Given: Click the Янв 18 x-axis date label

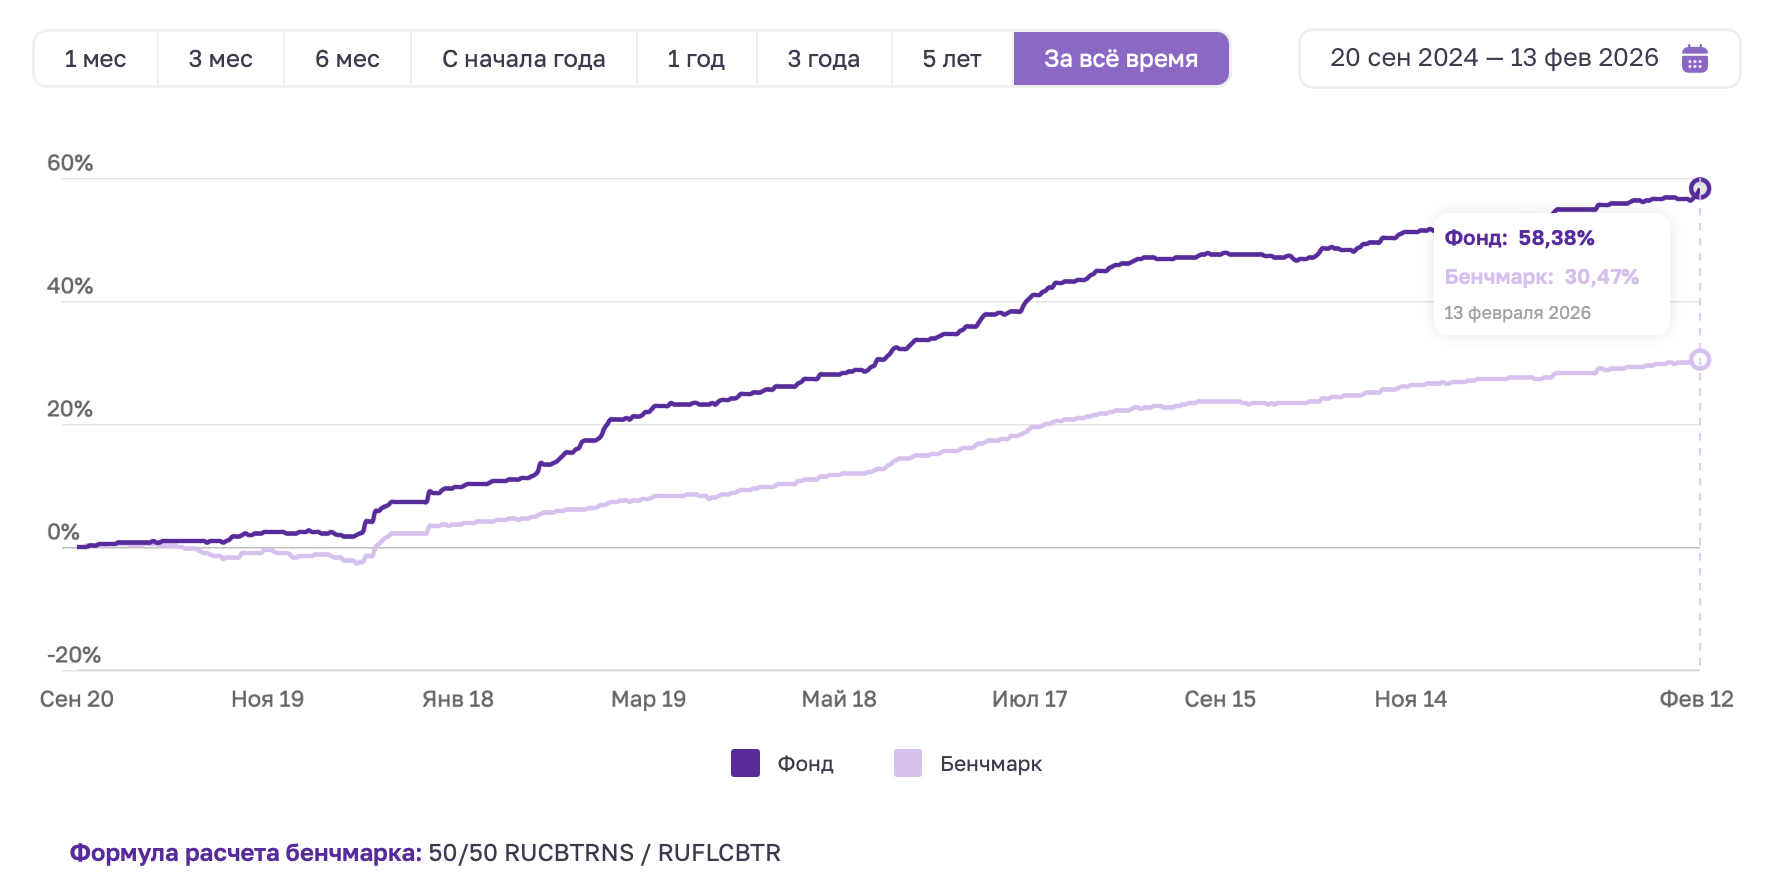Looking at the screenshot, I should [x=457, y=699].
